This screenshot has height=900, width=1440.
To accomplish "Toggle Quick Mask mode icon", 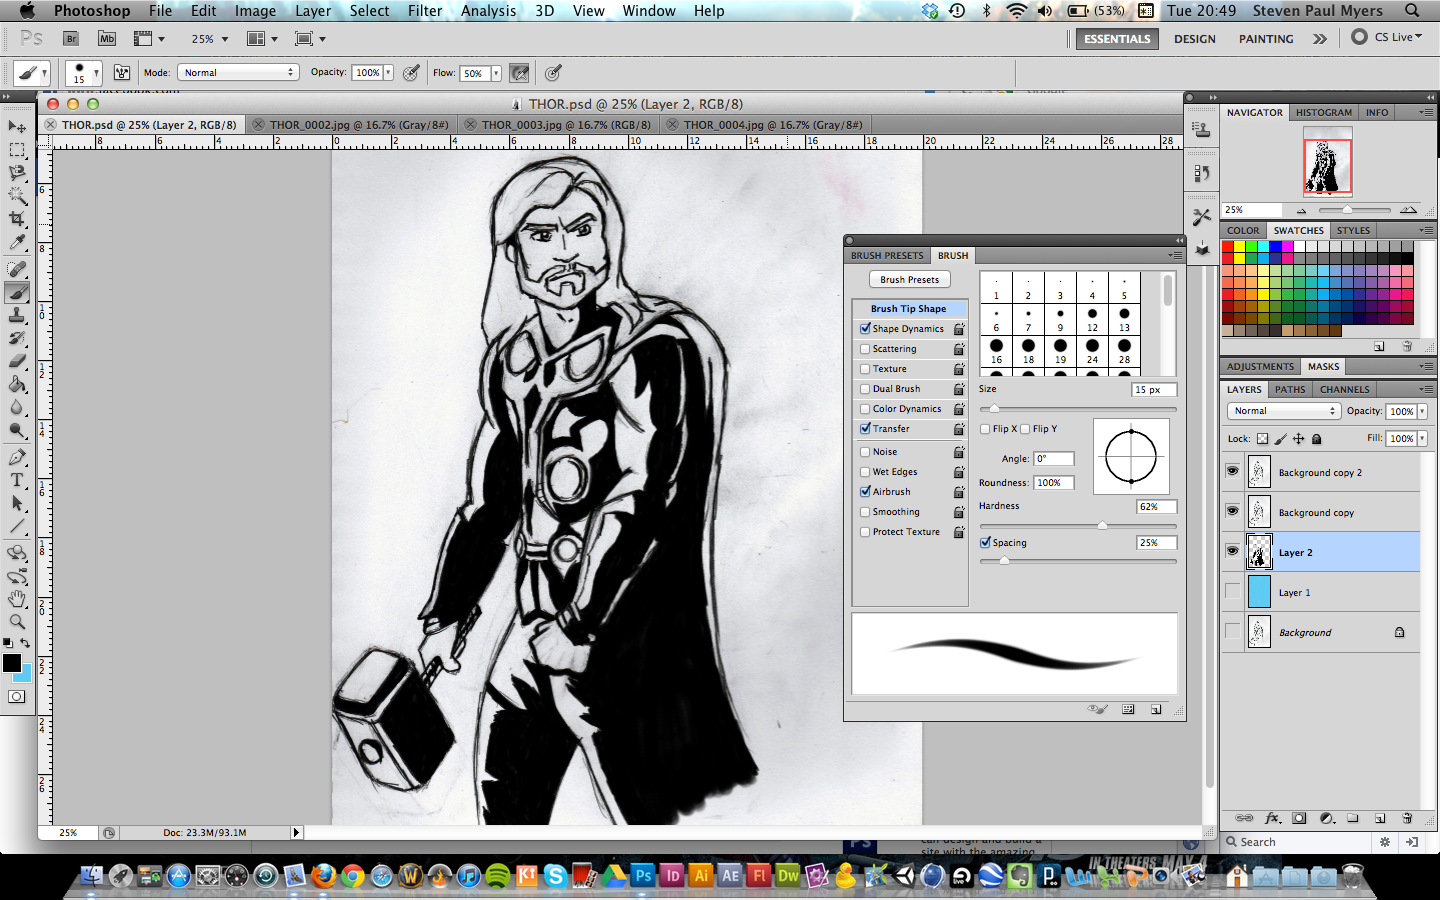I will [17, 697].
